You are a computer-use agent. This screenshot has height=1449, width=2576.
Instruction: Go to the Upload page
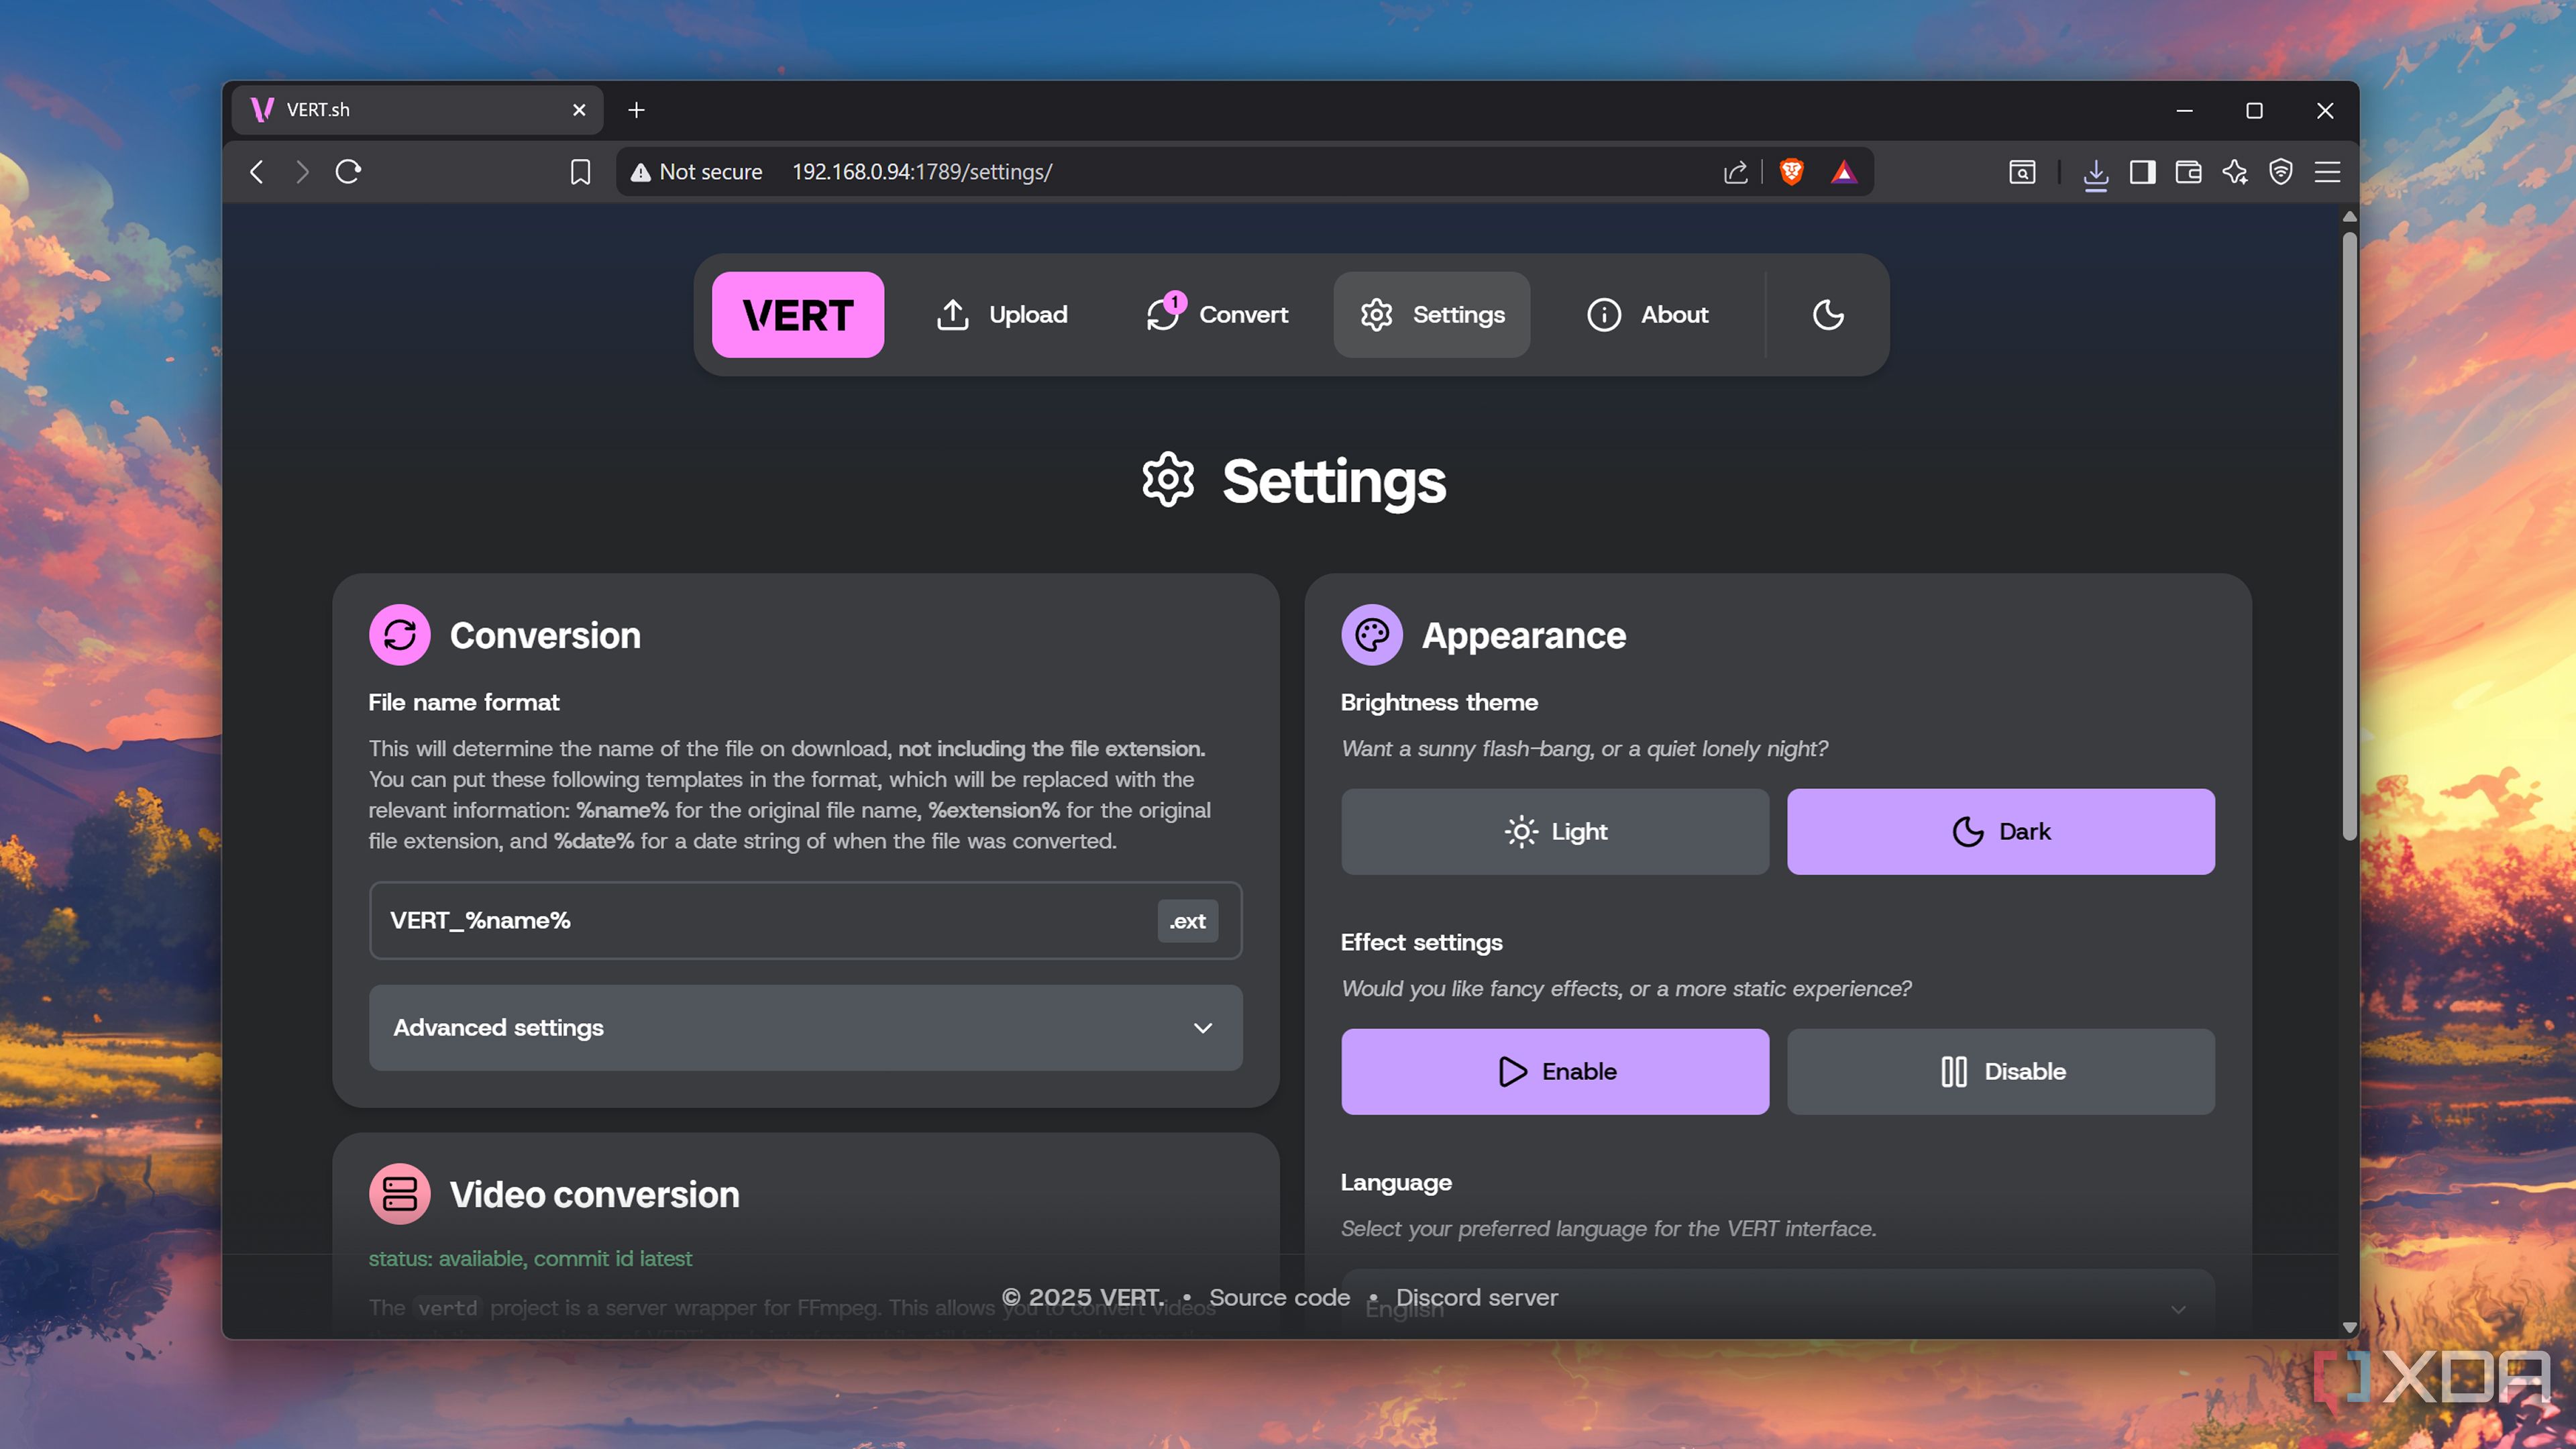point(1002,315)
